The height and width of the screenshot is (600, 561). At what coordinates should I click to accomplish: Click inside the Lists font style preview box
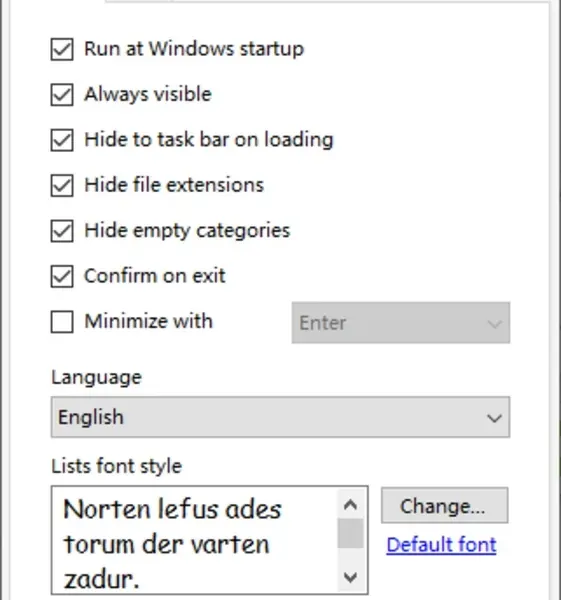194,540
